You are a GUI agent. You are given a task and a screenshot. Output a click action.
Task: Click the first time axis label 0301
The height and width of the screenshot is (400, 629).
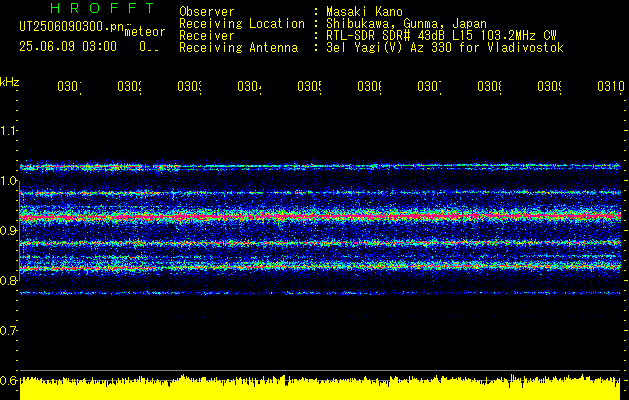[69, 86]
